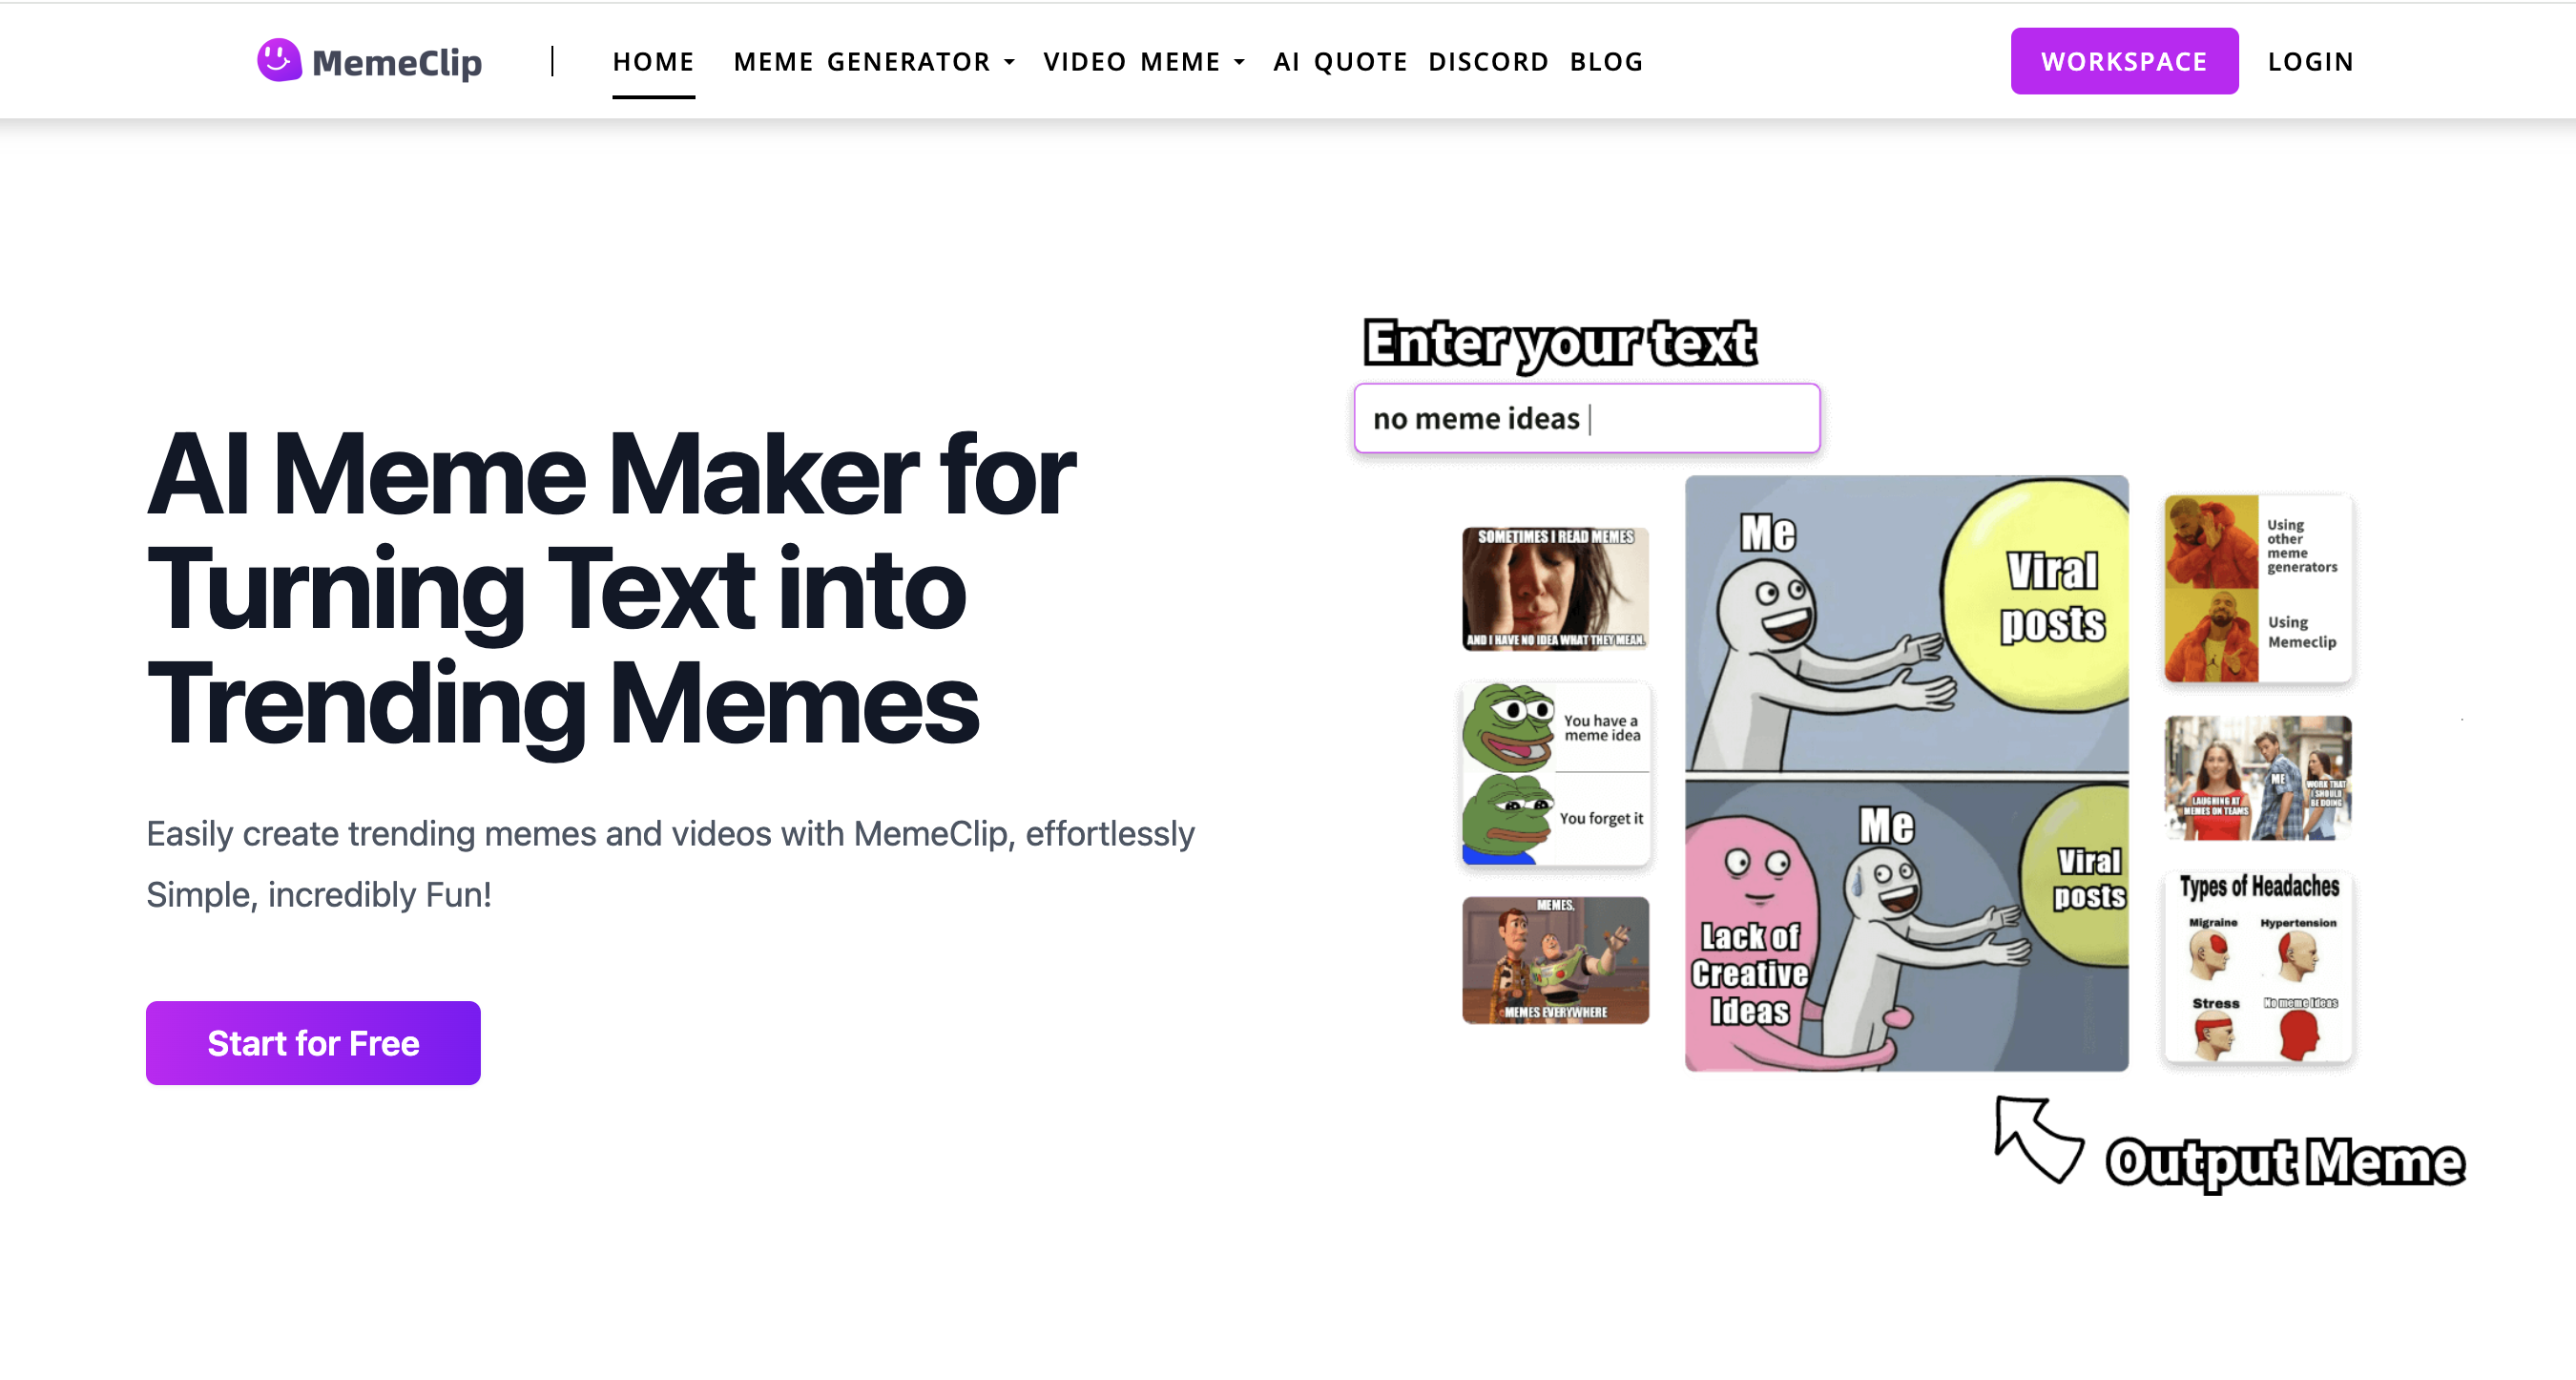Select the Types of Headaches meme thumbnail
This screenshot has width=2576, height=1380.
(x=2257, y=966)
